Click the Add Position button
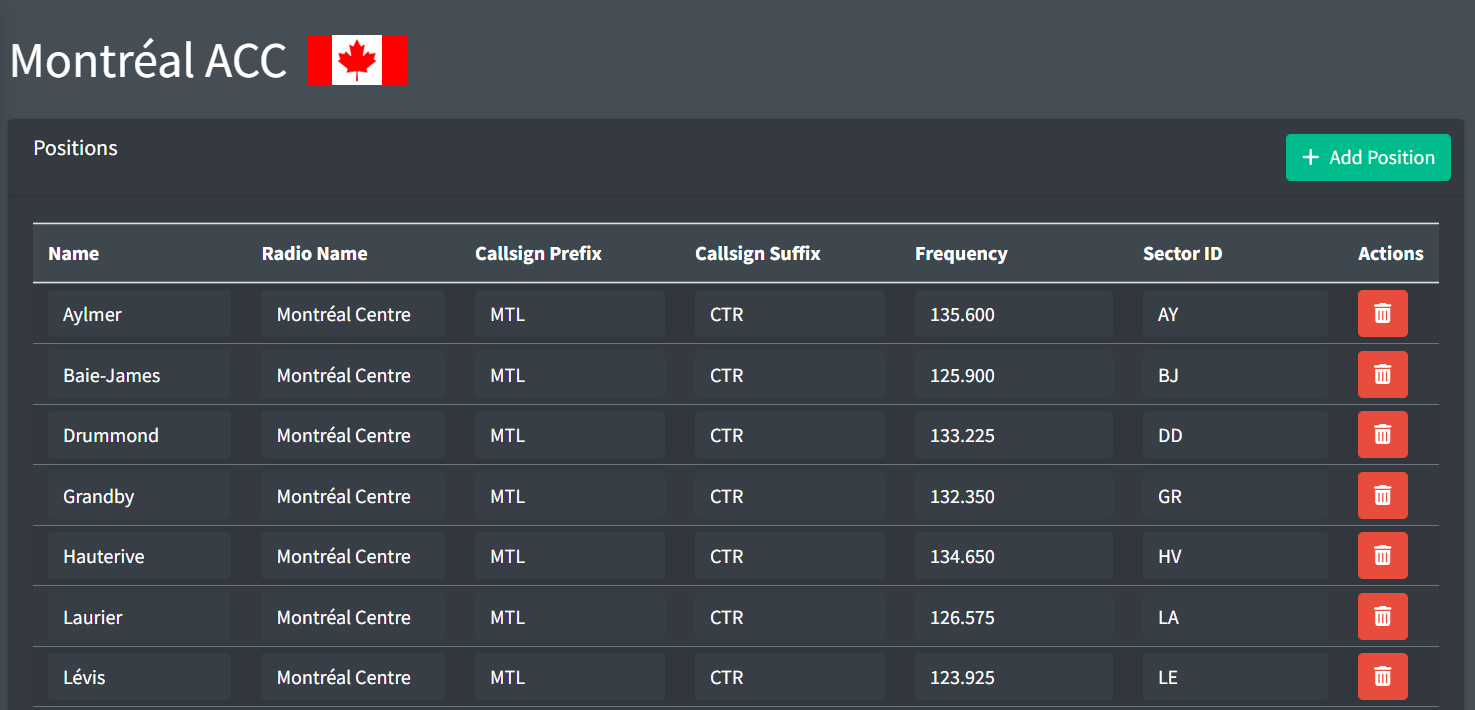The height and width of the screenshot is (710, 1475). [x=1368, y=158]
